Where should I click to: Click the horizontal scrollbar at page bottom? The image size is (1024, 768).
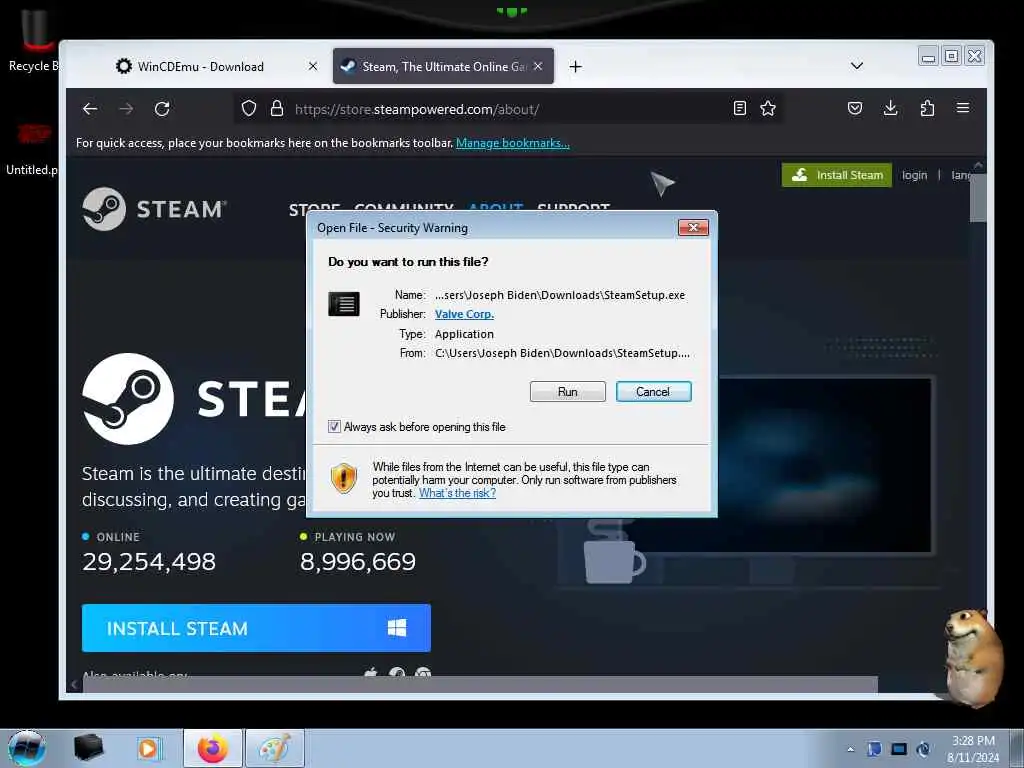479,684
